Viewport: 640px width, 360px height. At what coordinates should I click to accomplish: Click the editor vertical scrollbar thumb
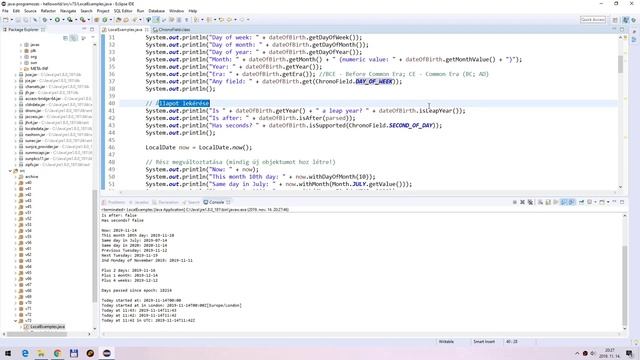coord(620,64)
